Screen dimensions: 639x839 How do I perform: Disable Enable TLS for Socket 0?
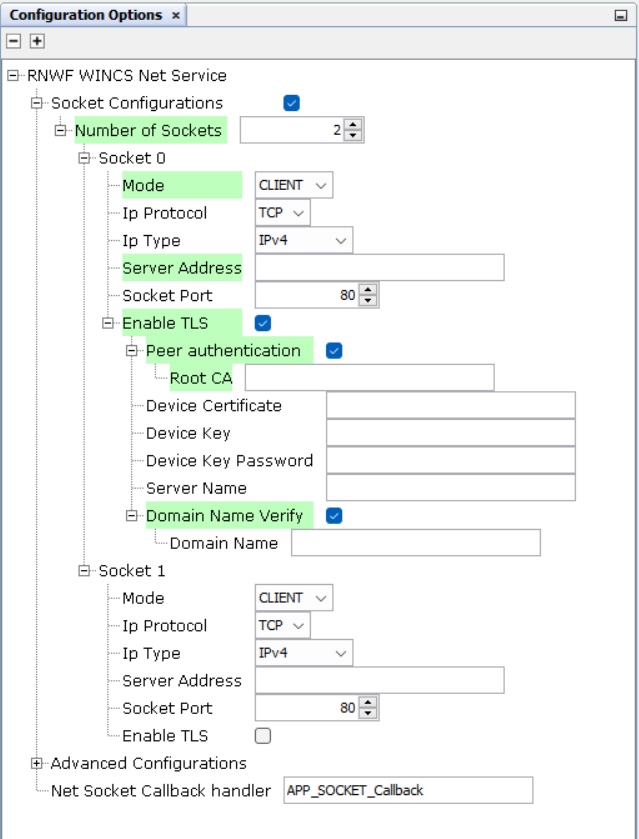263,323
